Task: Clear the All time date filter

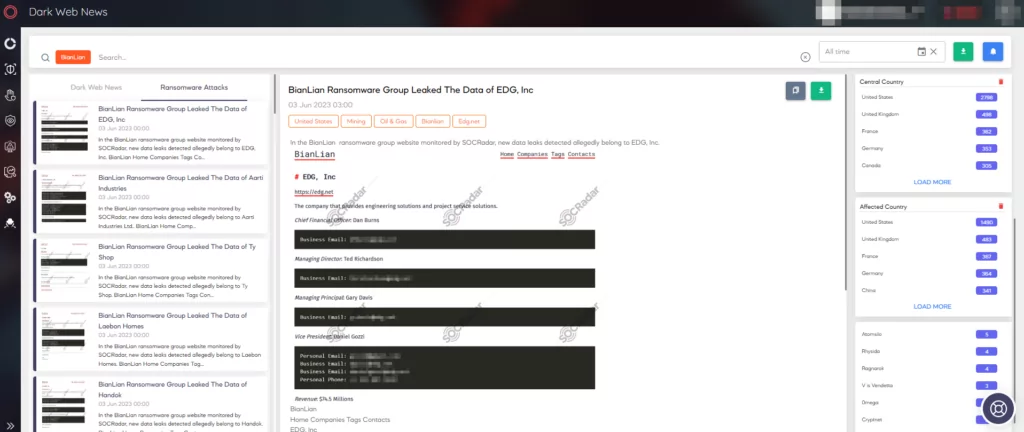Action: point(933,52)
